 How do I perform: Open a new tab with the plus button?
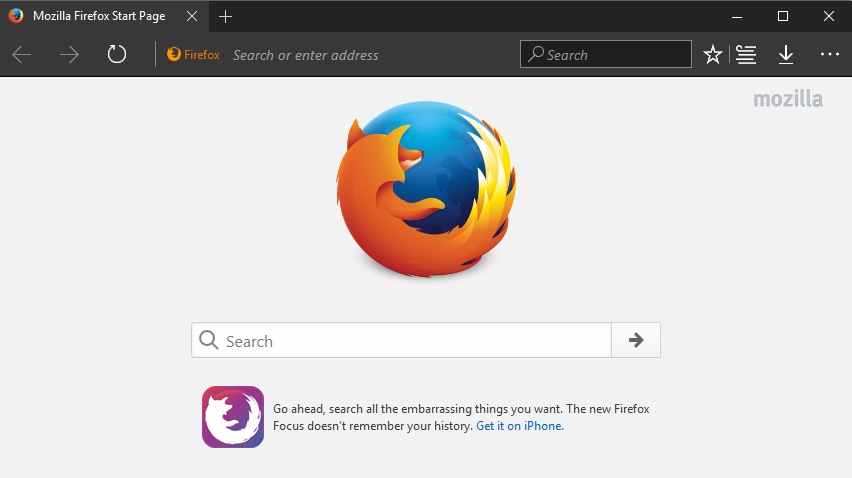(225, 17)
